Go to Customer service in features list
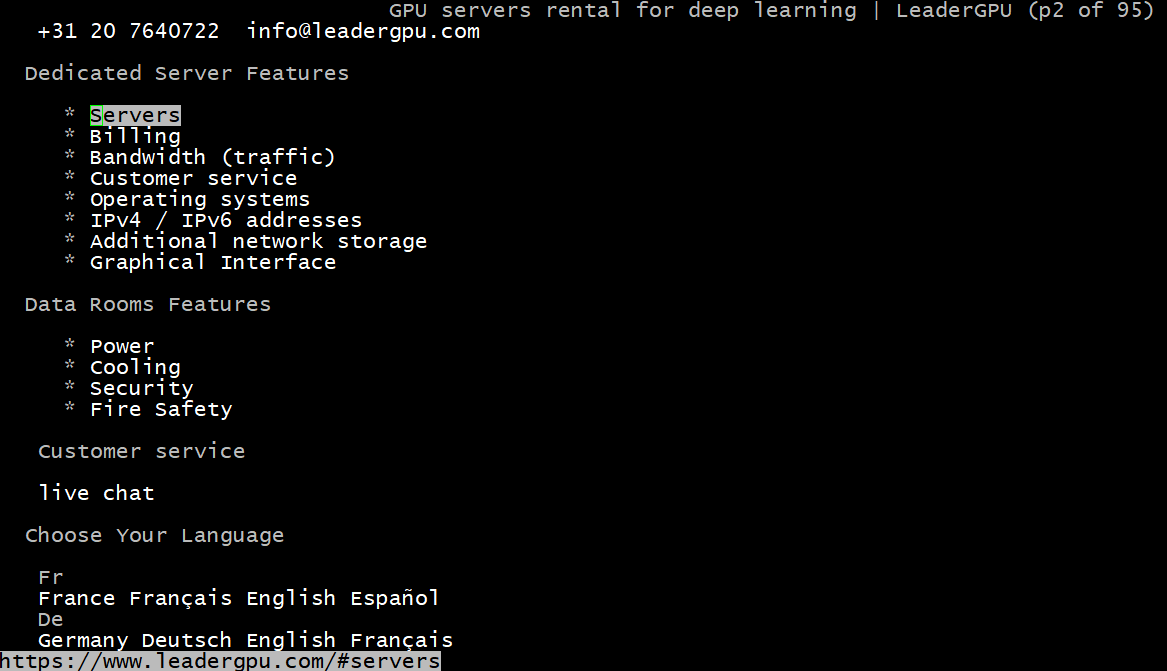 pyautogui.click(x=194, y=179)
